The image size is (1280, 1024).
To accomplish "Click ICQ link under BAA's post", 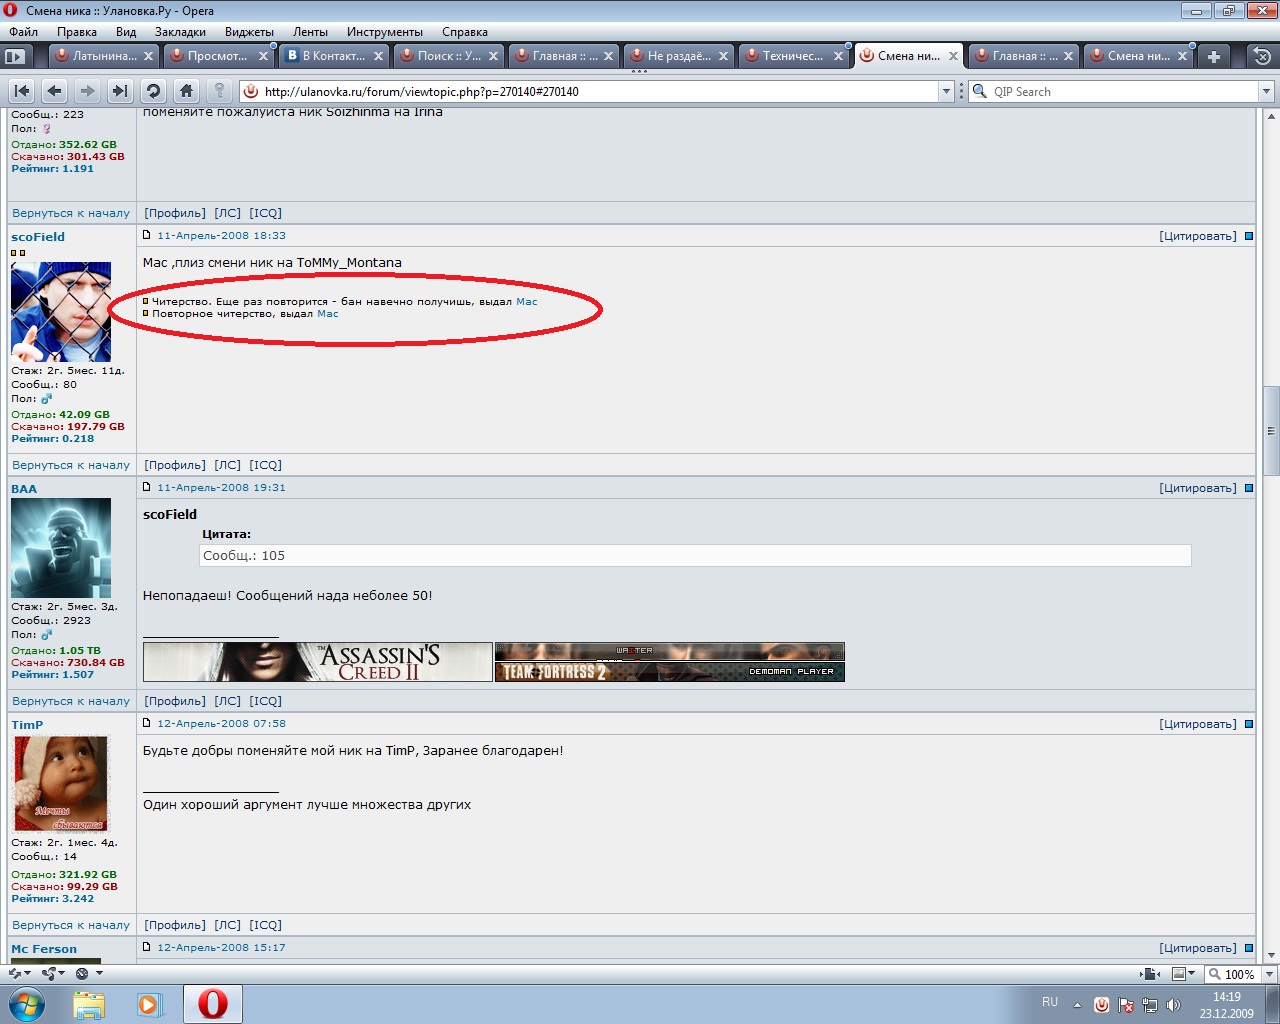I will point(266,701).
